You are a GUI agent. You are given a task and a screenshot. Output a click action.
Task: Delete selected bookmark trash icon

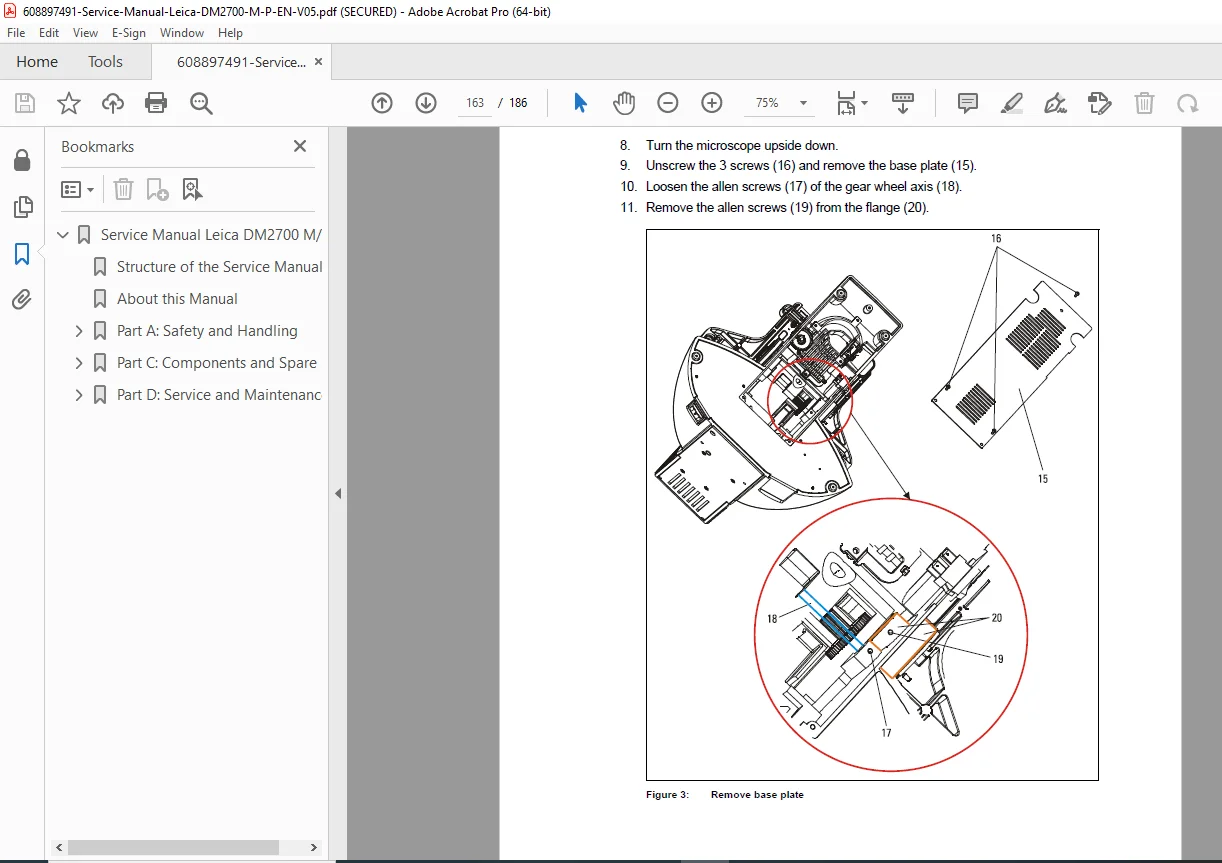tap(123, 189)
